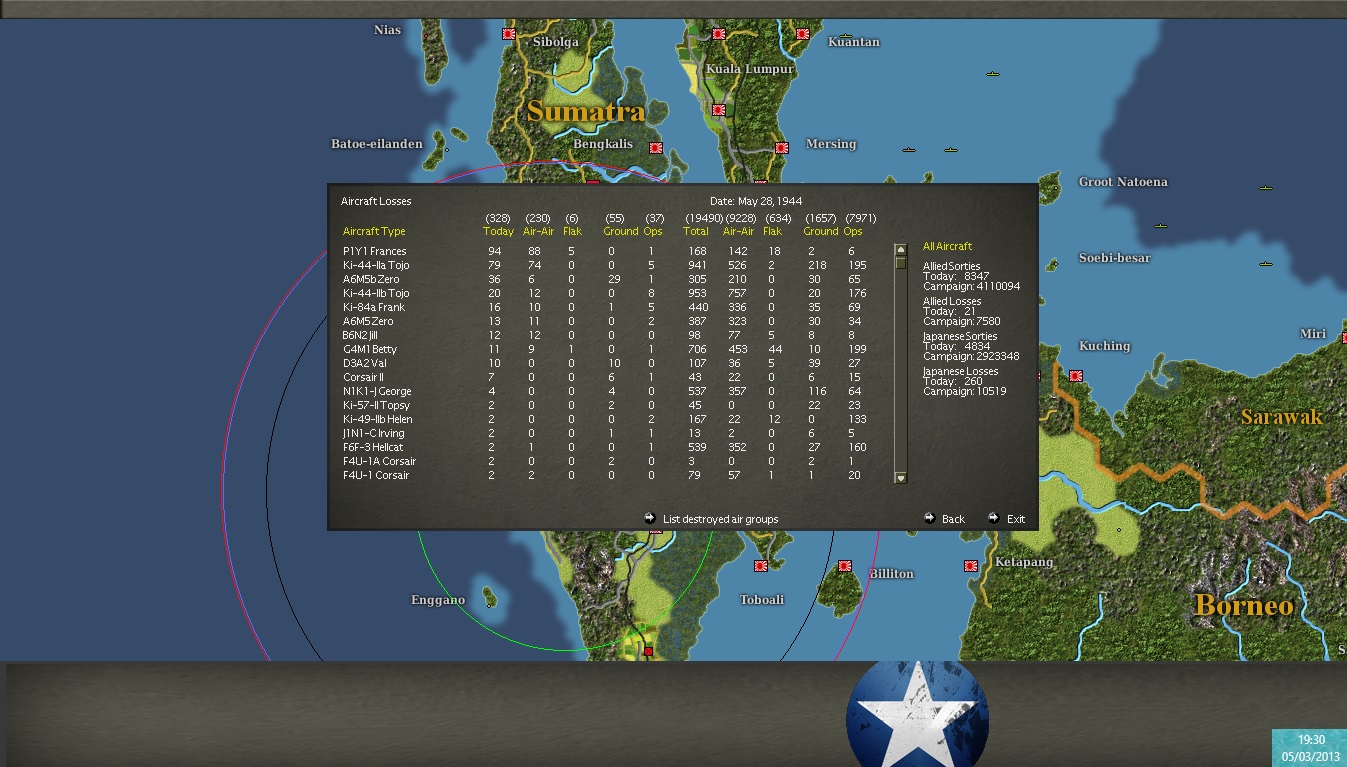Select the Japanese base flag at Kuching
The image size is (1347, 767).
tap(1076, 376)
